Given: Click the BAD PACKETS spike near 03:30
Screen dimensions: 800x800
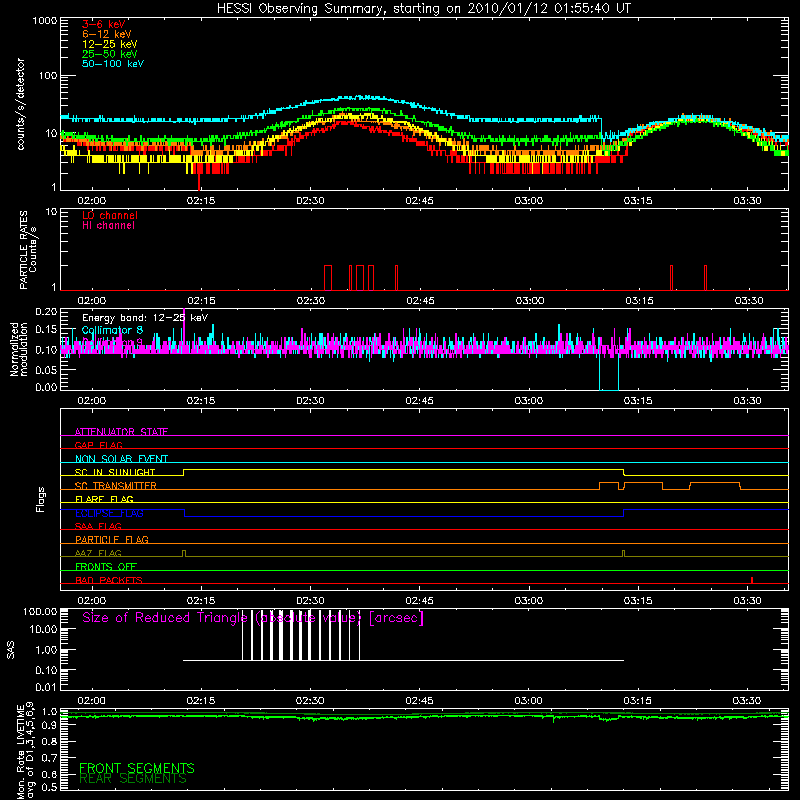Looking at the screenshot, I should pos(752,580).
